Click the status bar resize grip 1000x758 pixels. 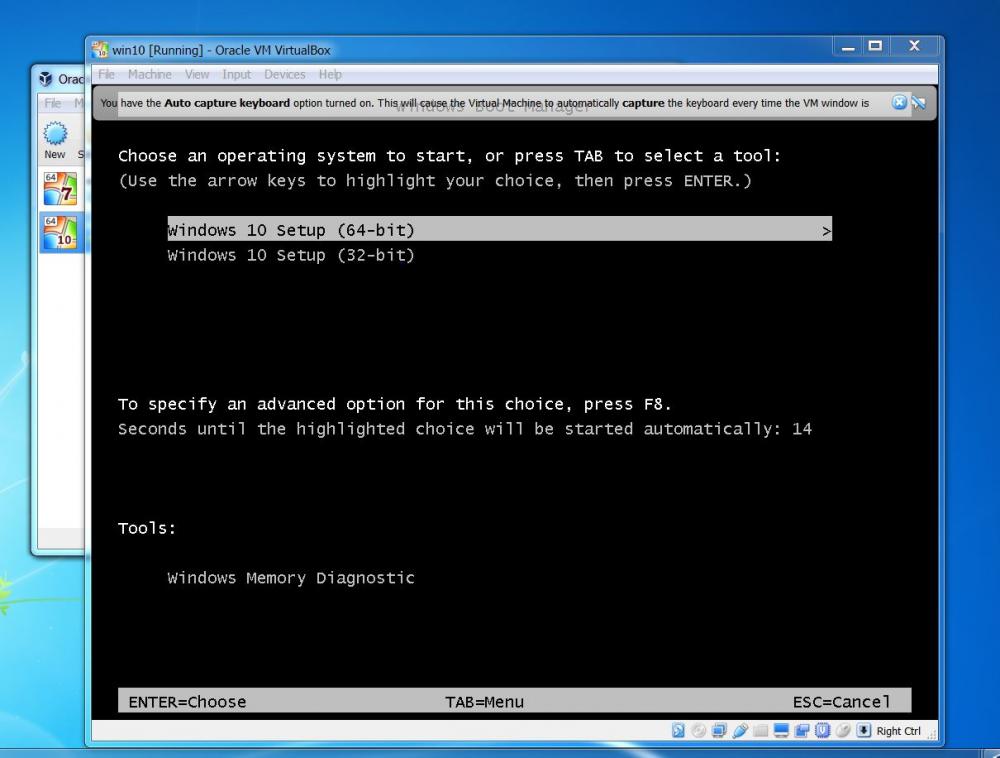pyautogui.click(x=932, y=735)
